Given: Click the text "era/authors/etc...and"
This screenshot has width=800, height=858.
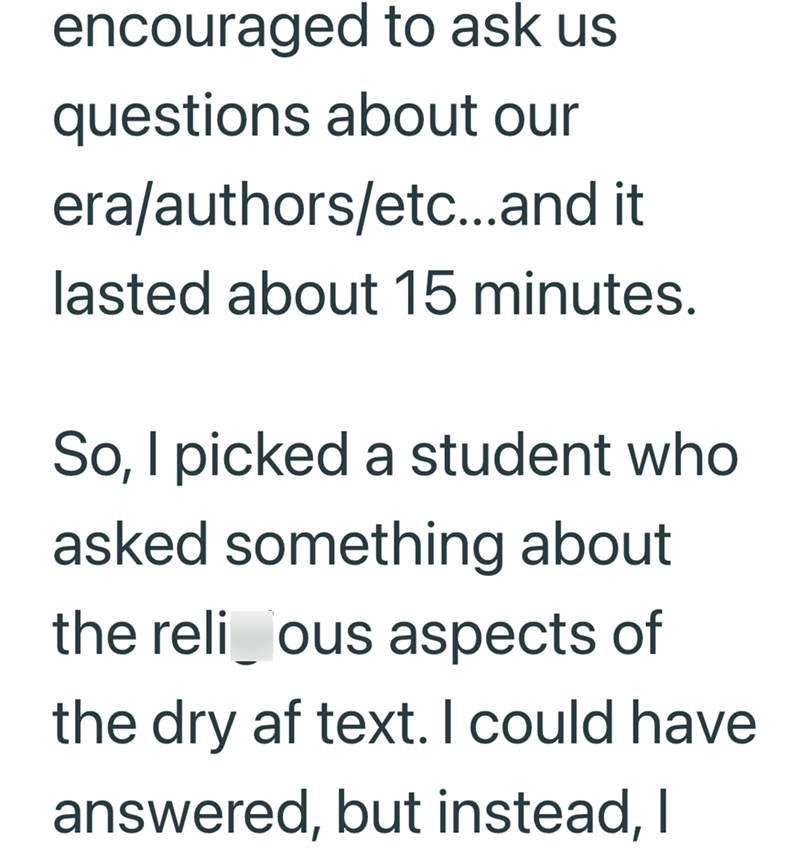Looking at the screenshot, I should [325, 205].
